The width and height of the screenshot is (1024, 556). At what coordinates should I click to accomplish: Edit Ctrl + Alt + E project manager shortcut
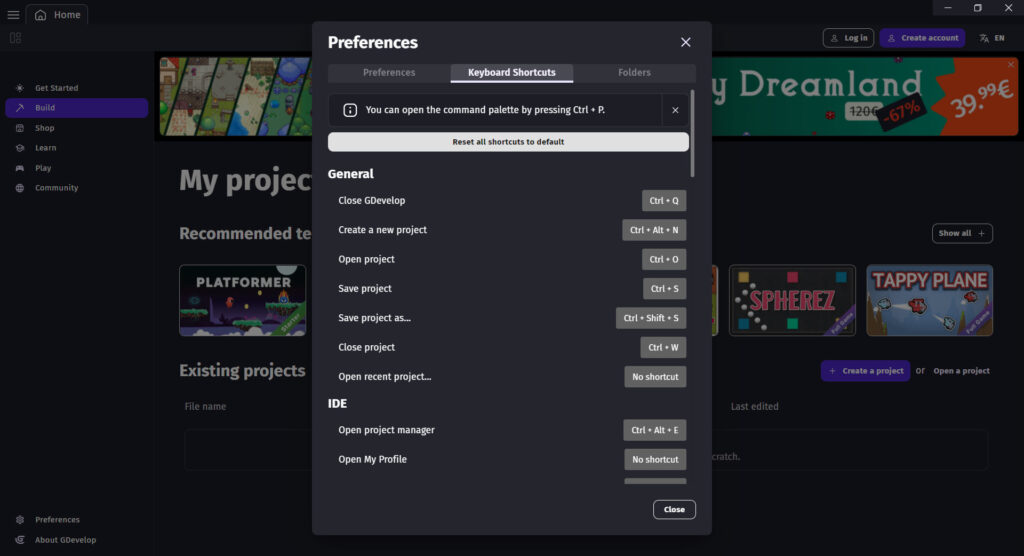[654, 430]
